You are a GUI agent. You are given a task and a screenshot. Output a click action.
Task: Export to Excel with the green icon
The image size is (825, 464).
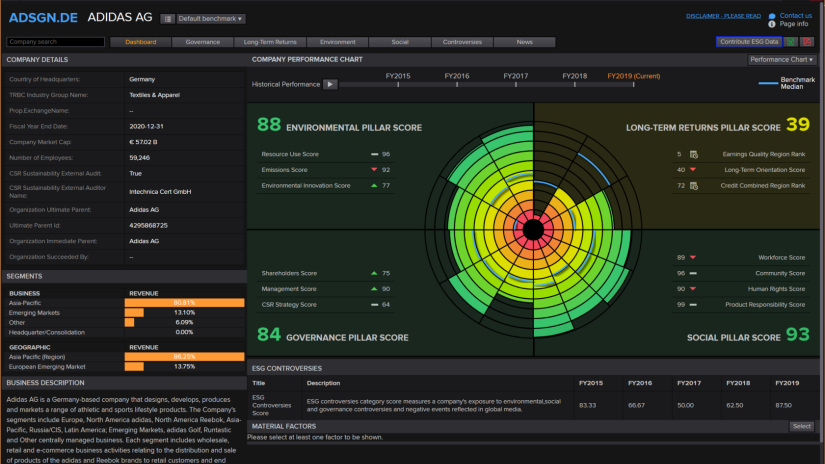(x=790, y=42)
